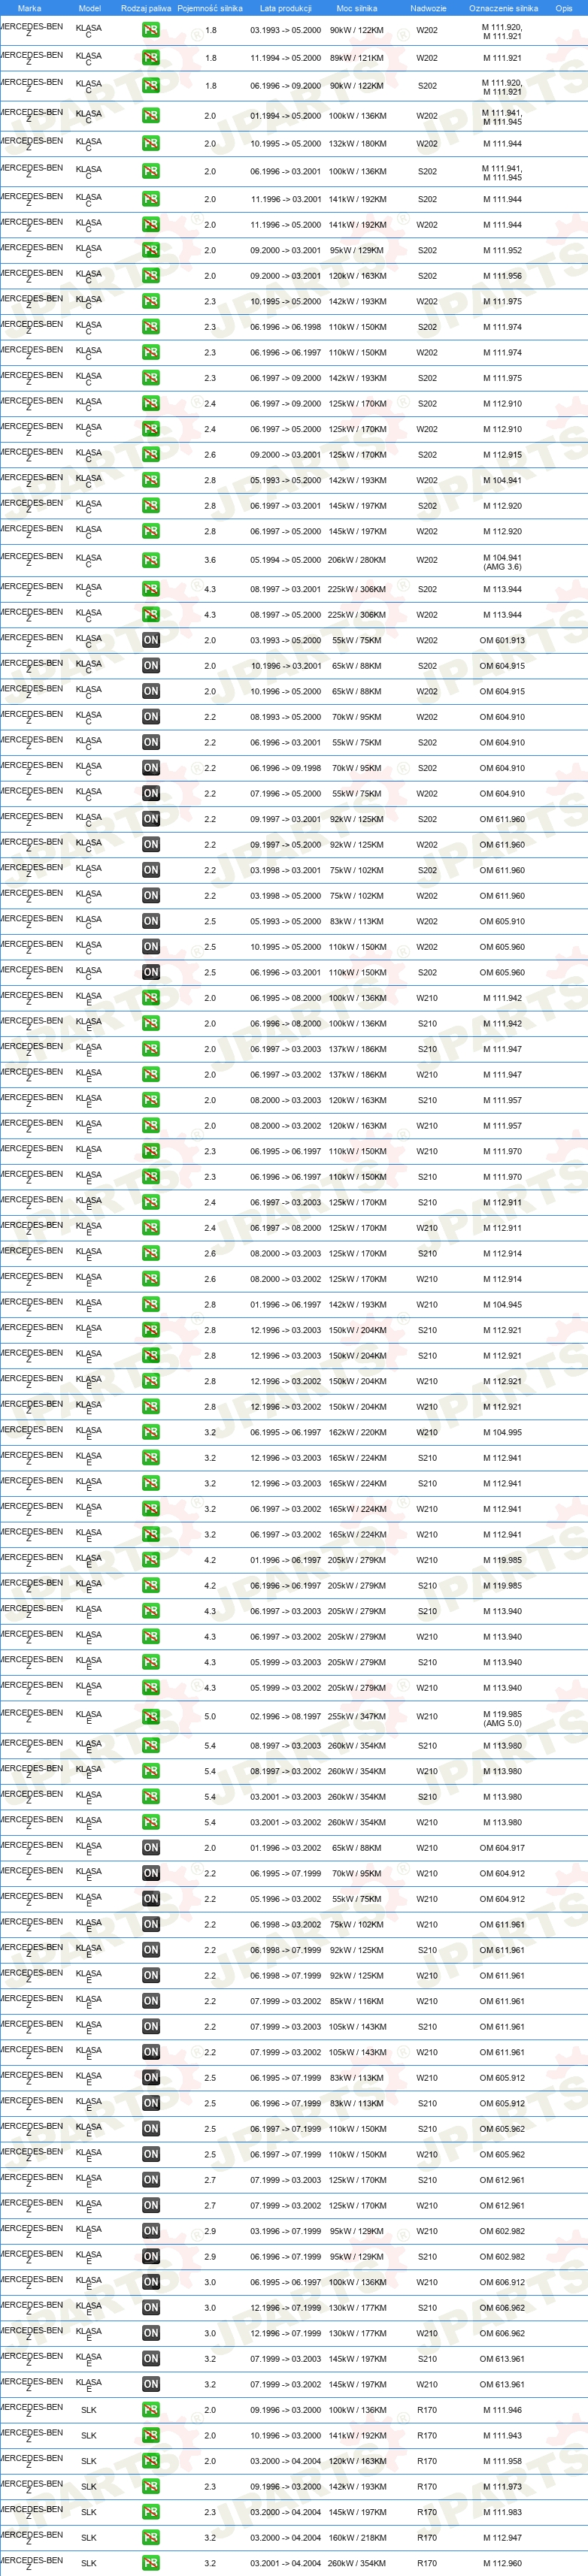Select engine code M 104.995 text
The image size is (588, 2576).
[502, 1432]
